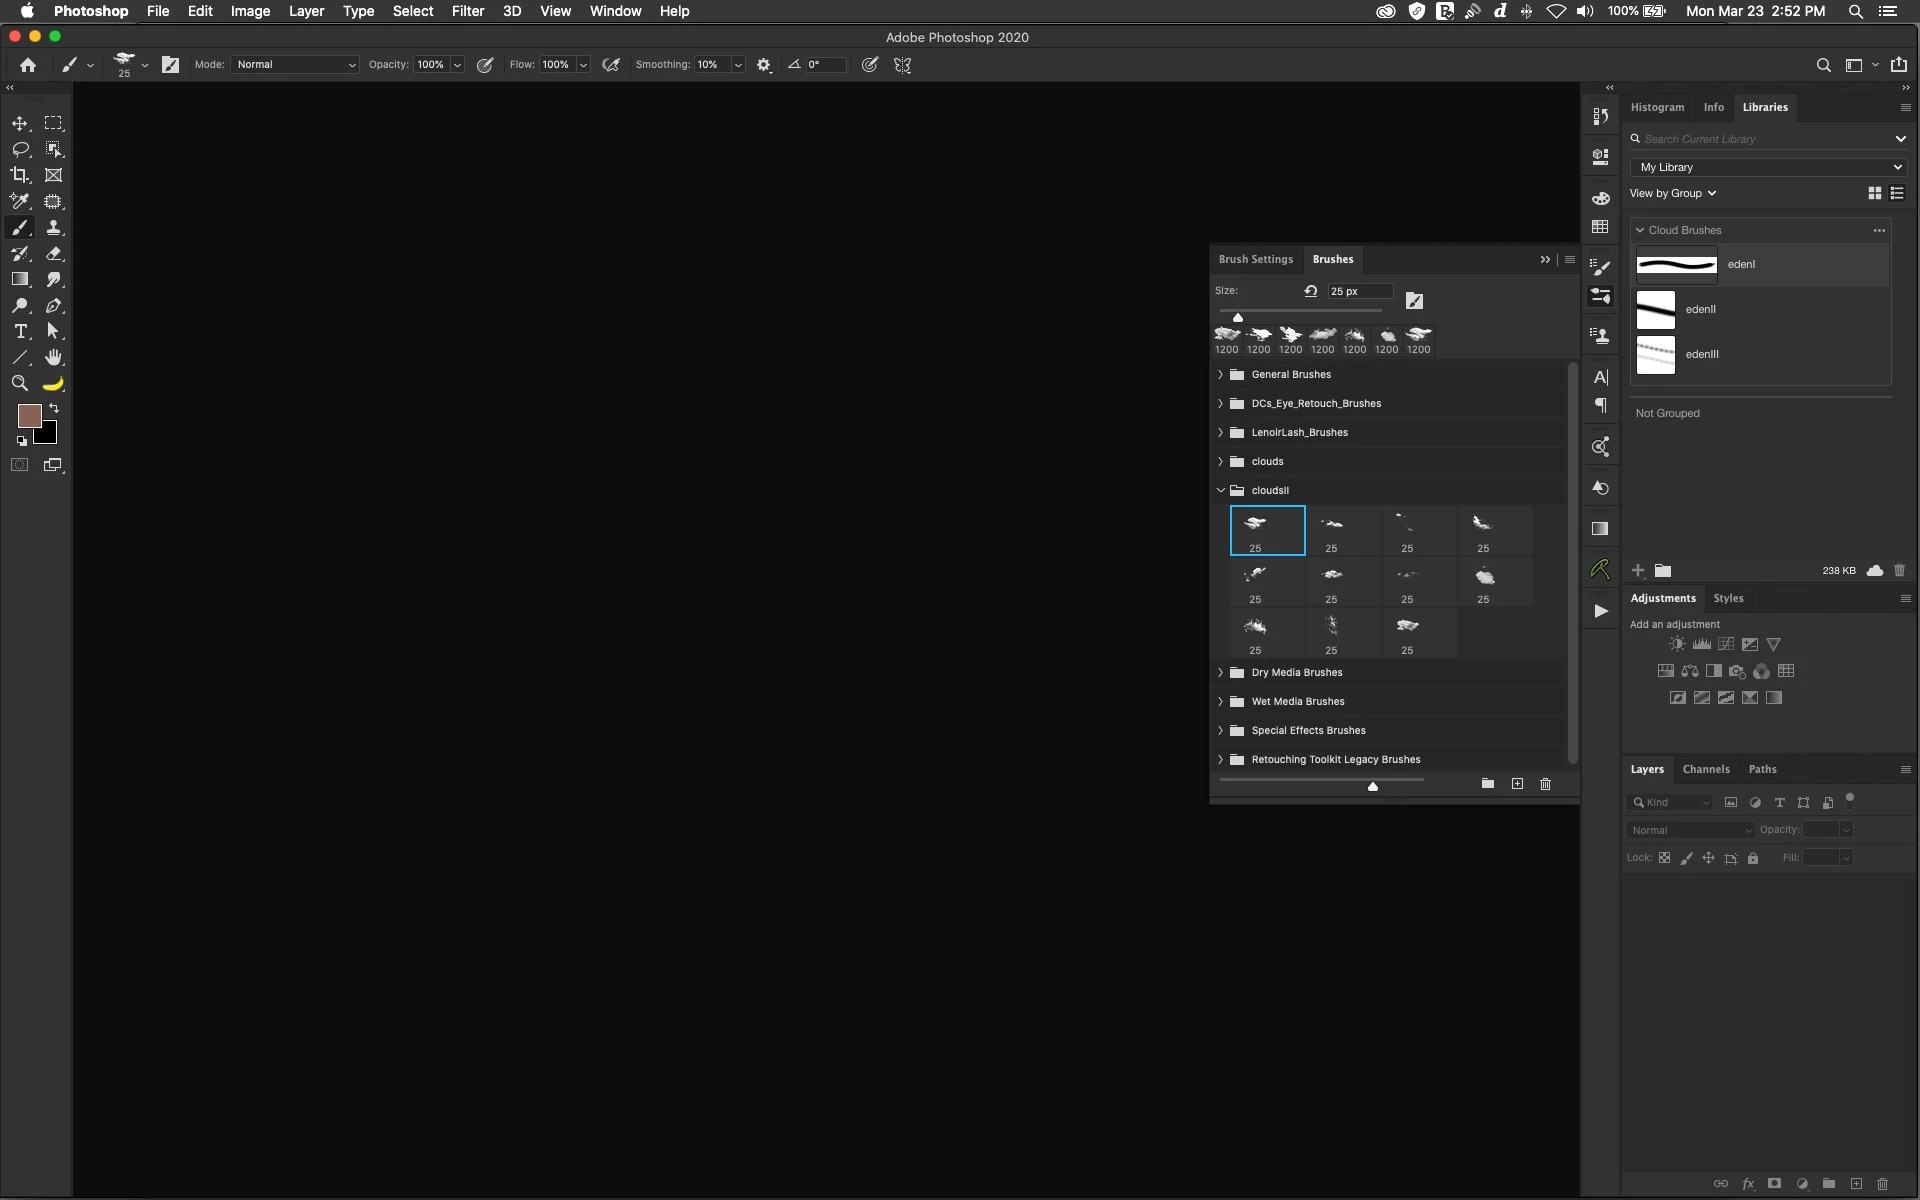Select the Clone Stamp tool
Screen dimensions: 1920x1200
54,227
